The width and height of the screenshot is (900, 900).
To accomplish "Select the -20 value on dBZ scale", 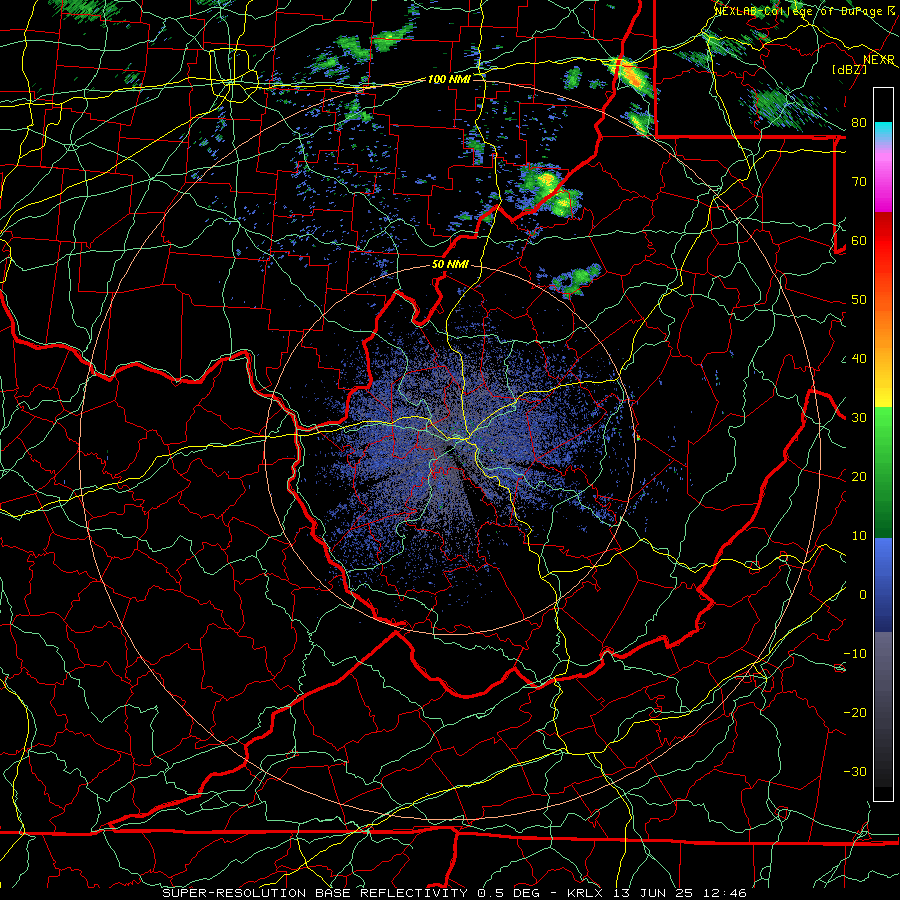I will click(x=855, y=713).
